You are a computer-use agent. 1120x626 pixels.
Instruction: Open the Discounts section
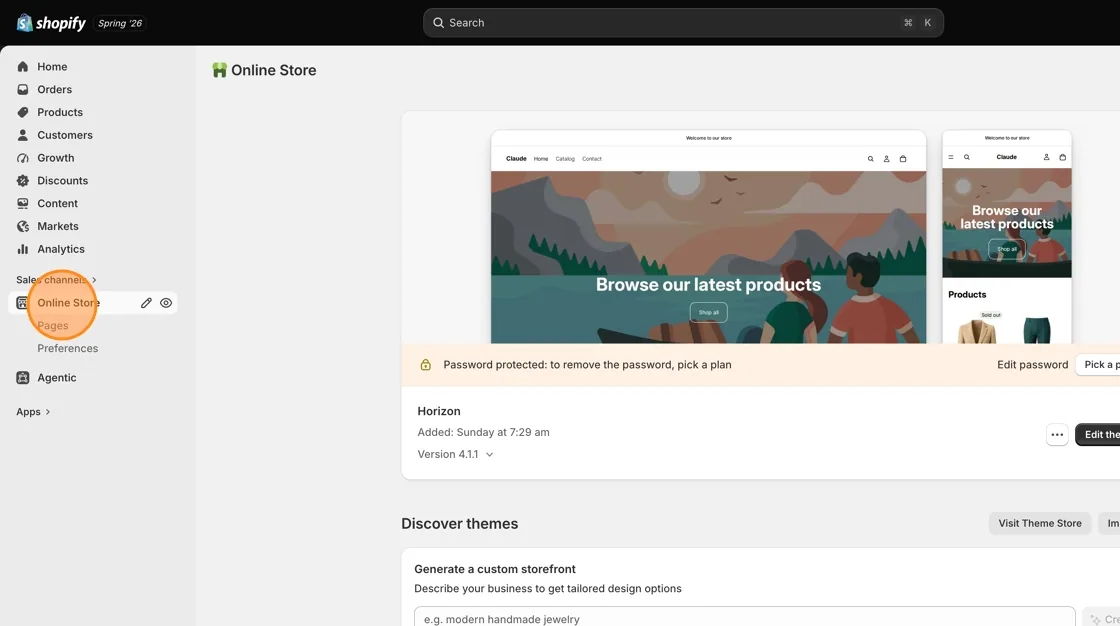63,181
